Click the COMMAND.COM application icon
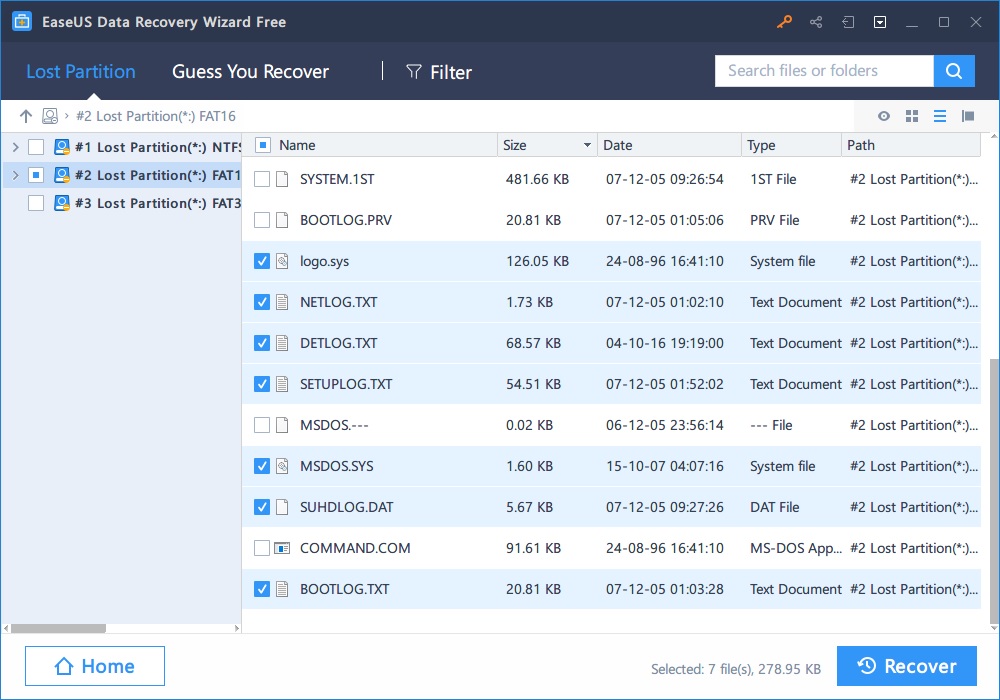This screenshot has height=700, width=1000. [x=282, y=548]
